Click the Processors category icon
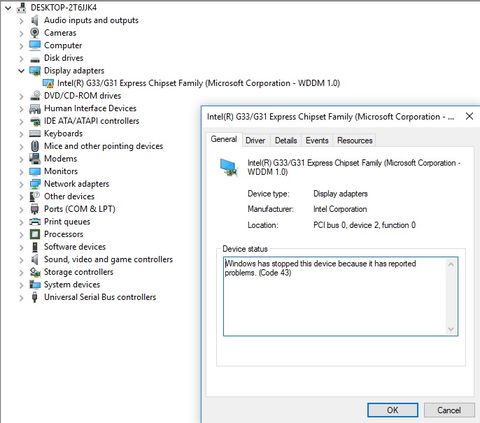Screen dimensions: 480x423 tap(35, 234)
